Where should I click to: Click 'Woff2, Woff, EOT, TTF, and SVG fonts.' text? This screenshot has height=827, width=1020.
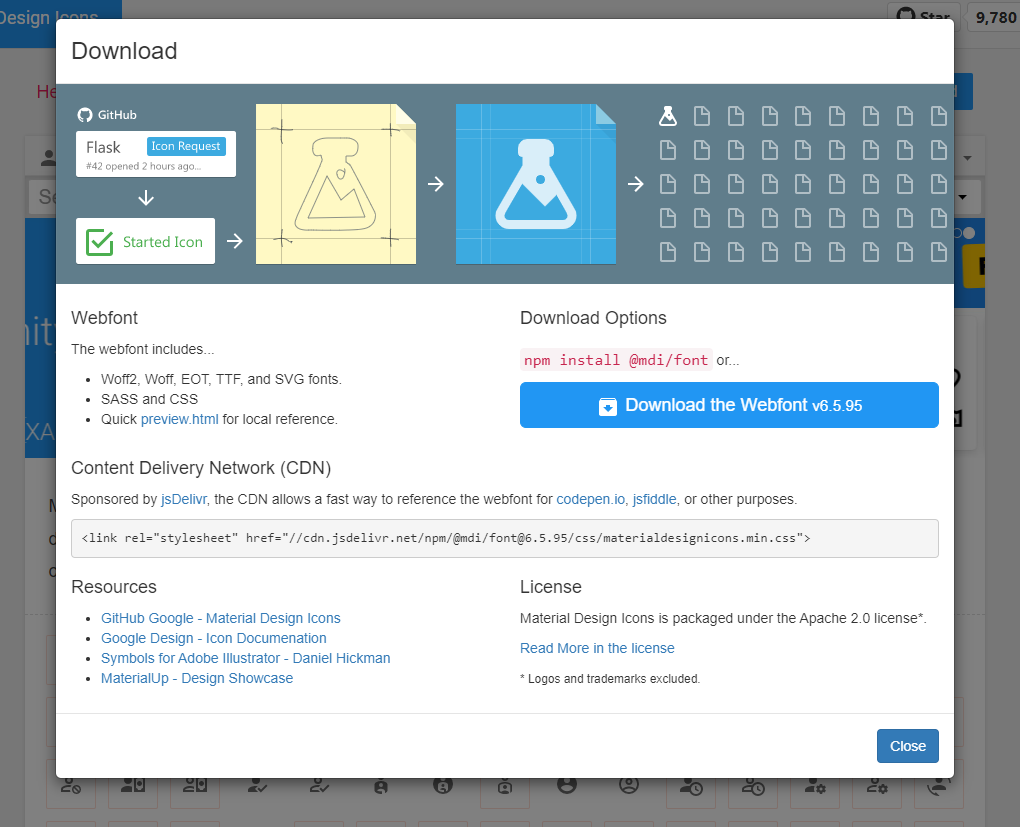221,379
